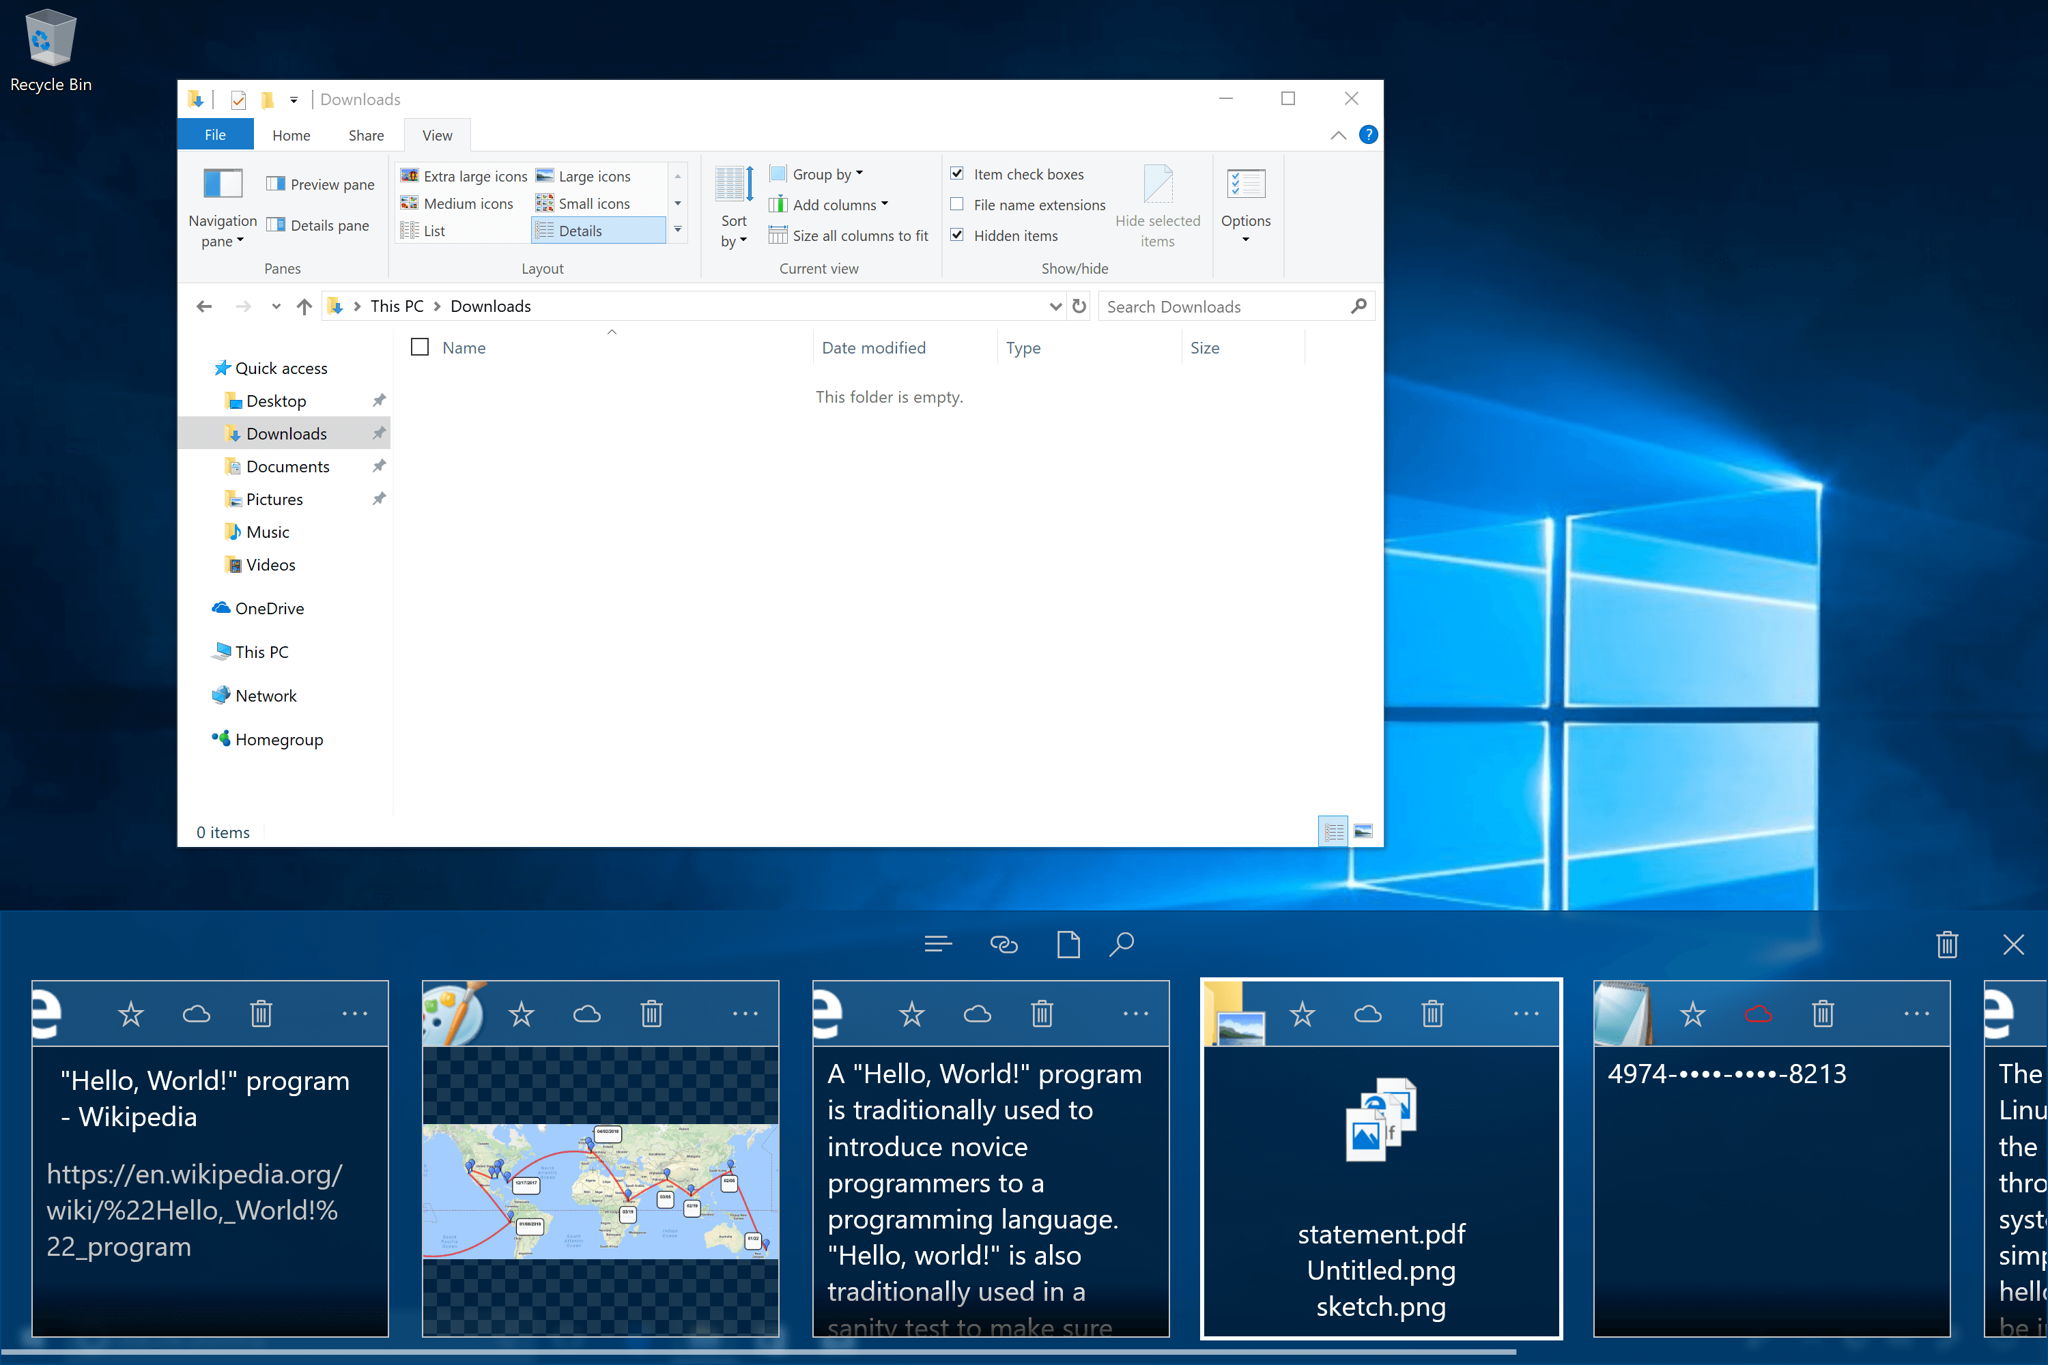This screenshot has width=2048, height=1365.
Task: Close the clipboard manager panel
Action: click(2013, 944)
